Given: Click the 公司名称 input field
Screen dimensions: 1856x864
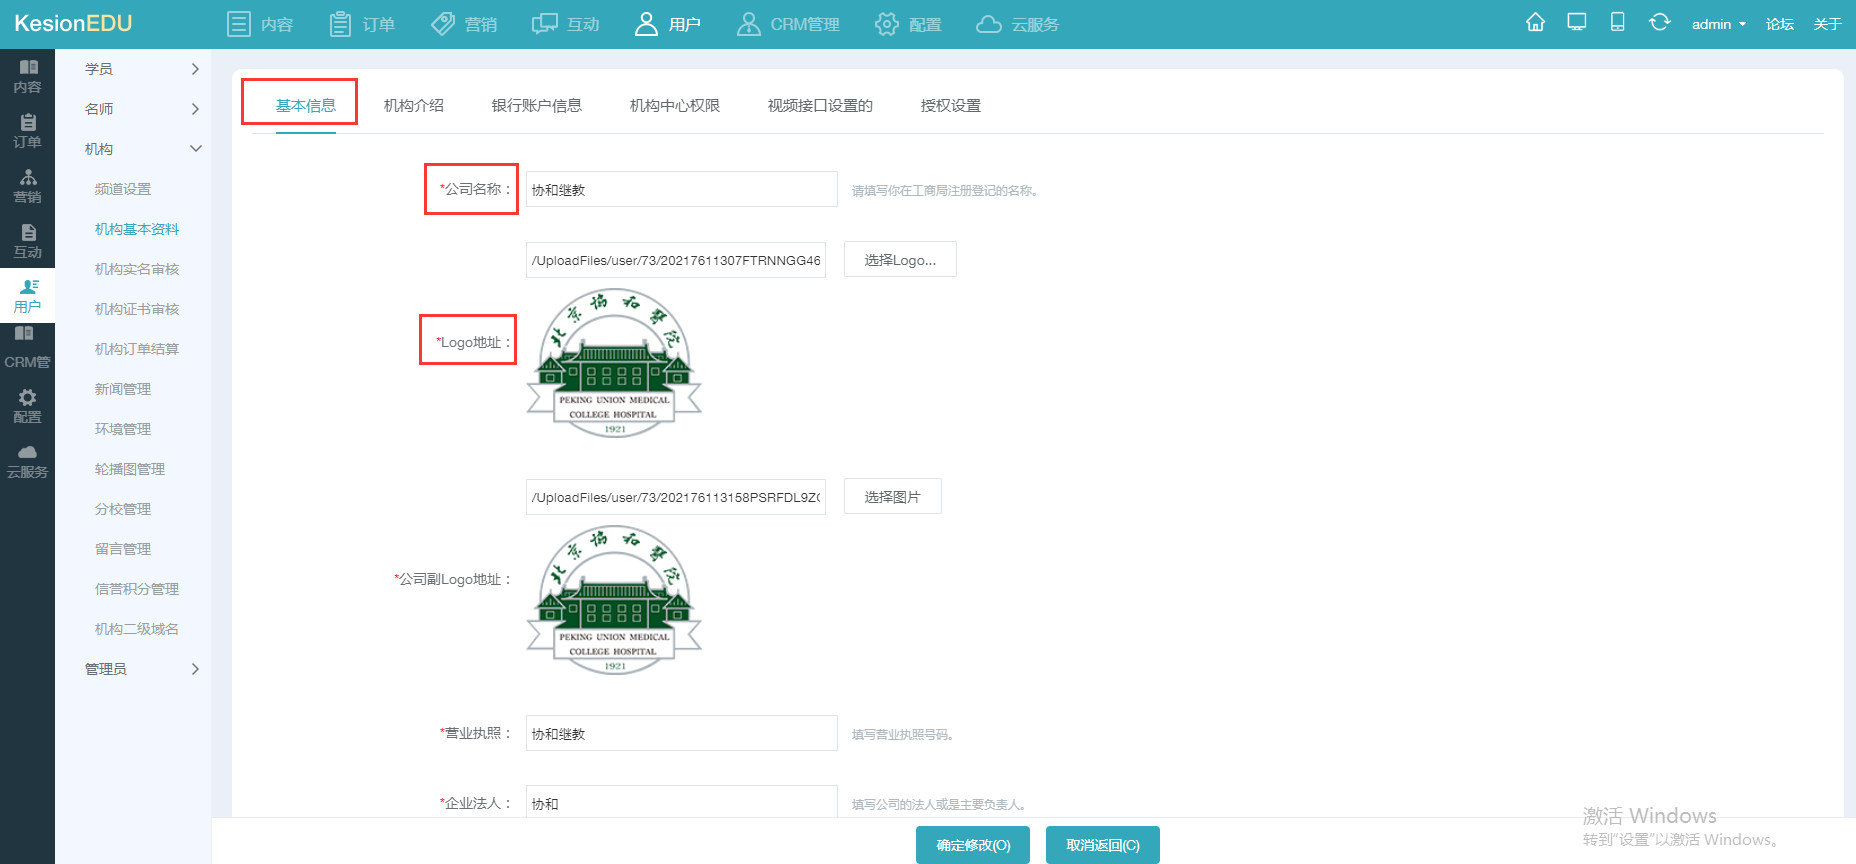Looking at the screenshot, I should coord(681,189).
